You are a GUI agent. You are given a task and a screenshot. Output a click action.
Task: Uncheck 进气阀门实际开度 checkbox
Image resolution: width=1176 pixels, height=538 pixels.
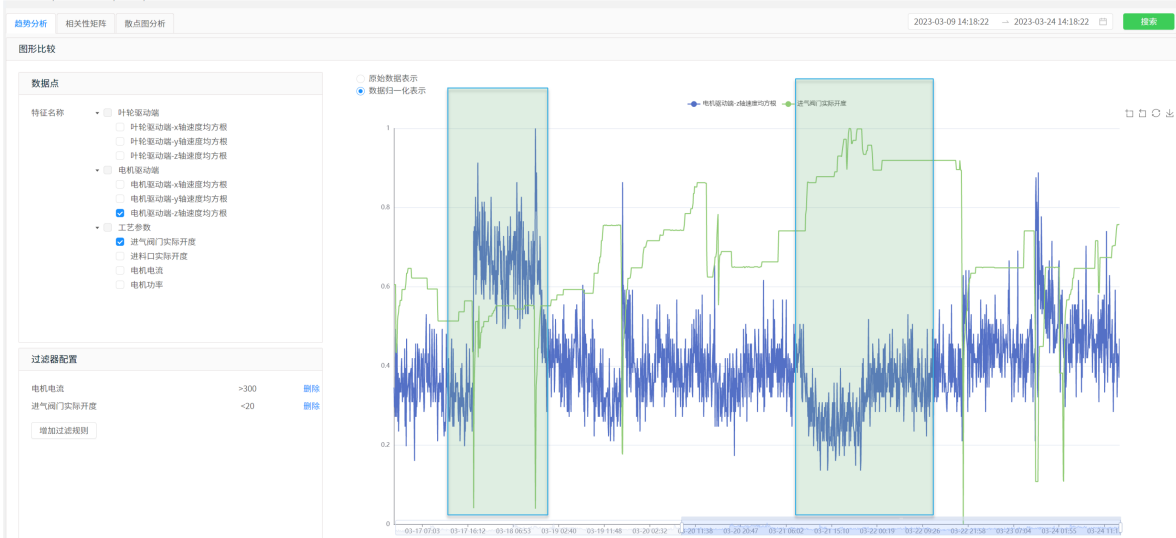(x=120, y=241)
